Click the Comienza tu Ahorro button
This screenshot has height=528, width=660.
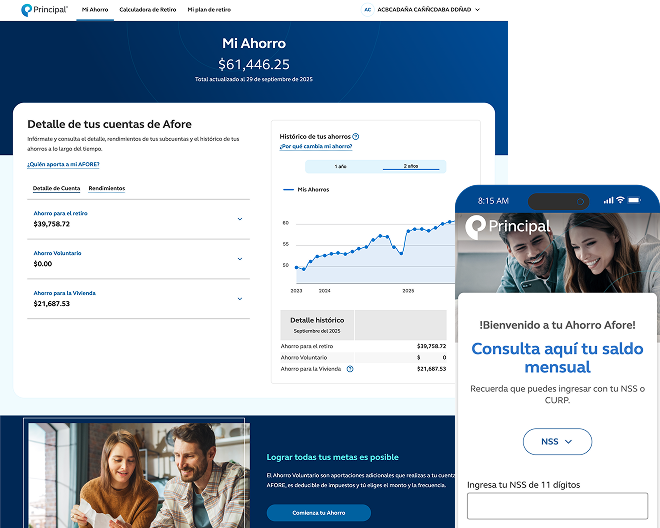pos(319,513)
